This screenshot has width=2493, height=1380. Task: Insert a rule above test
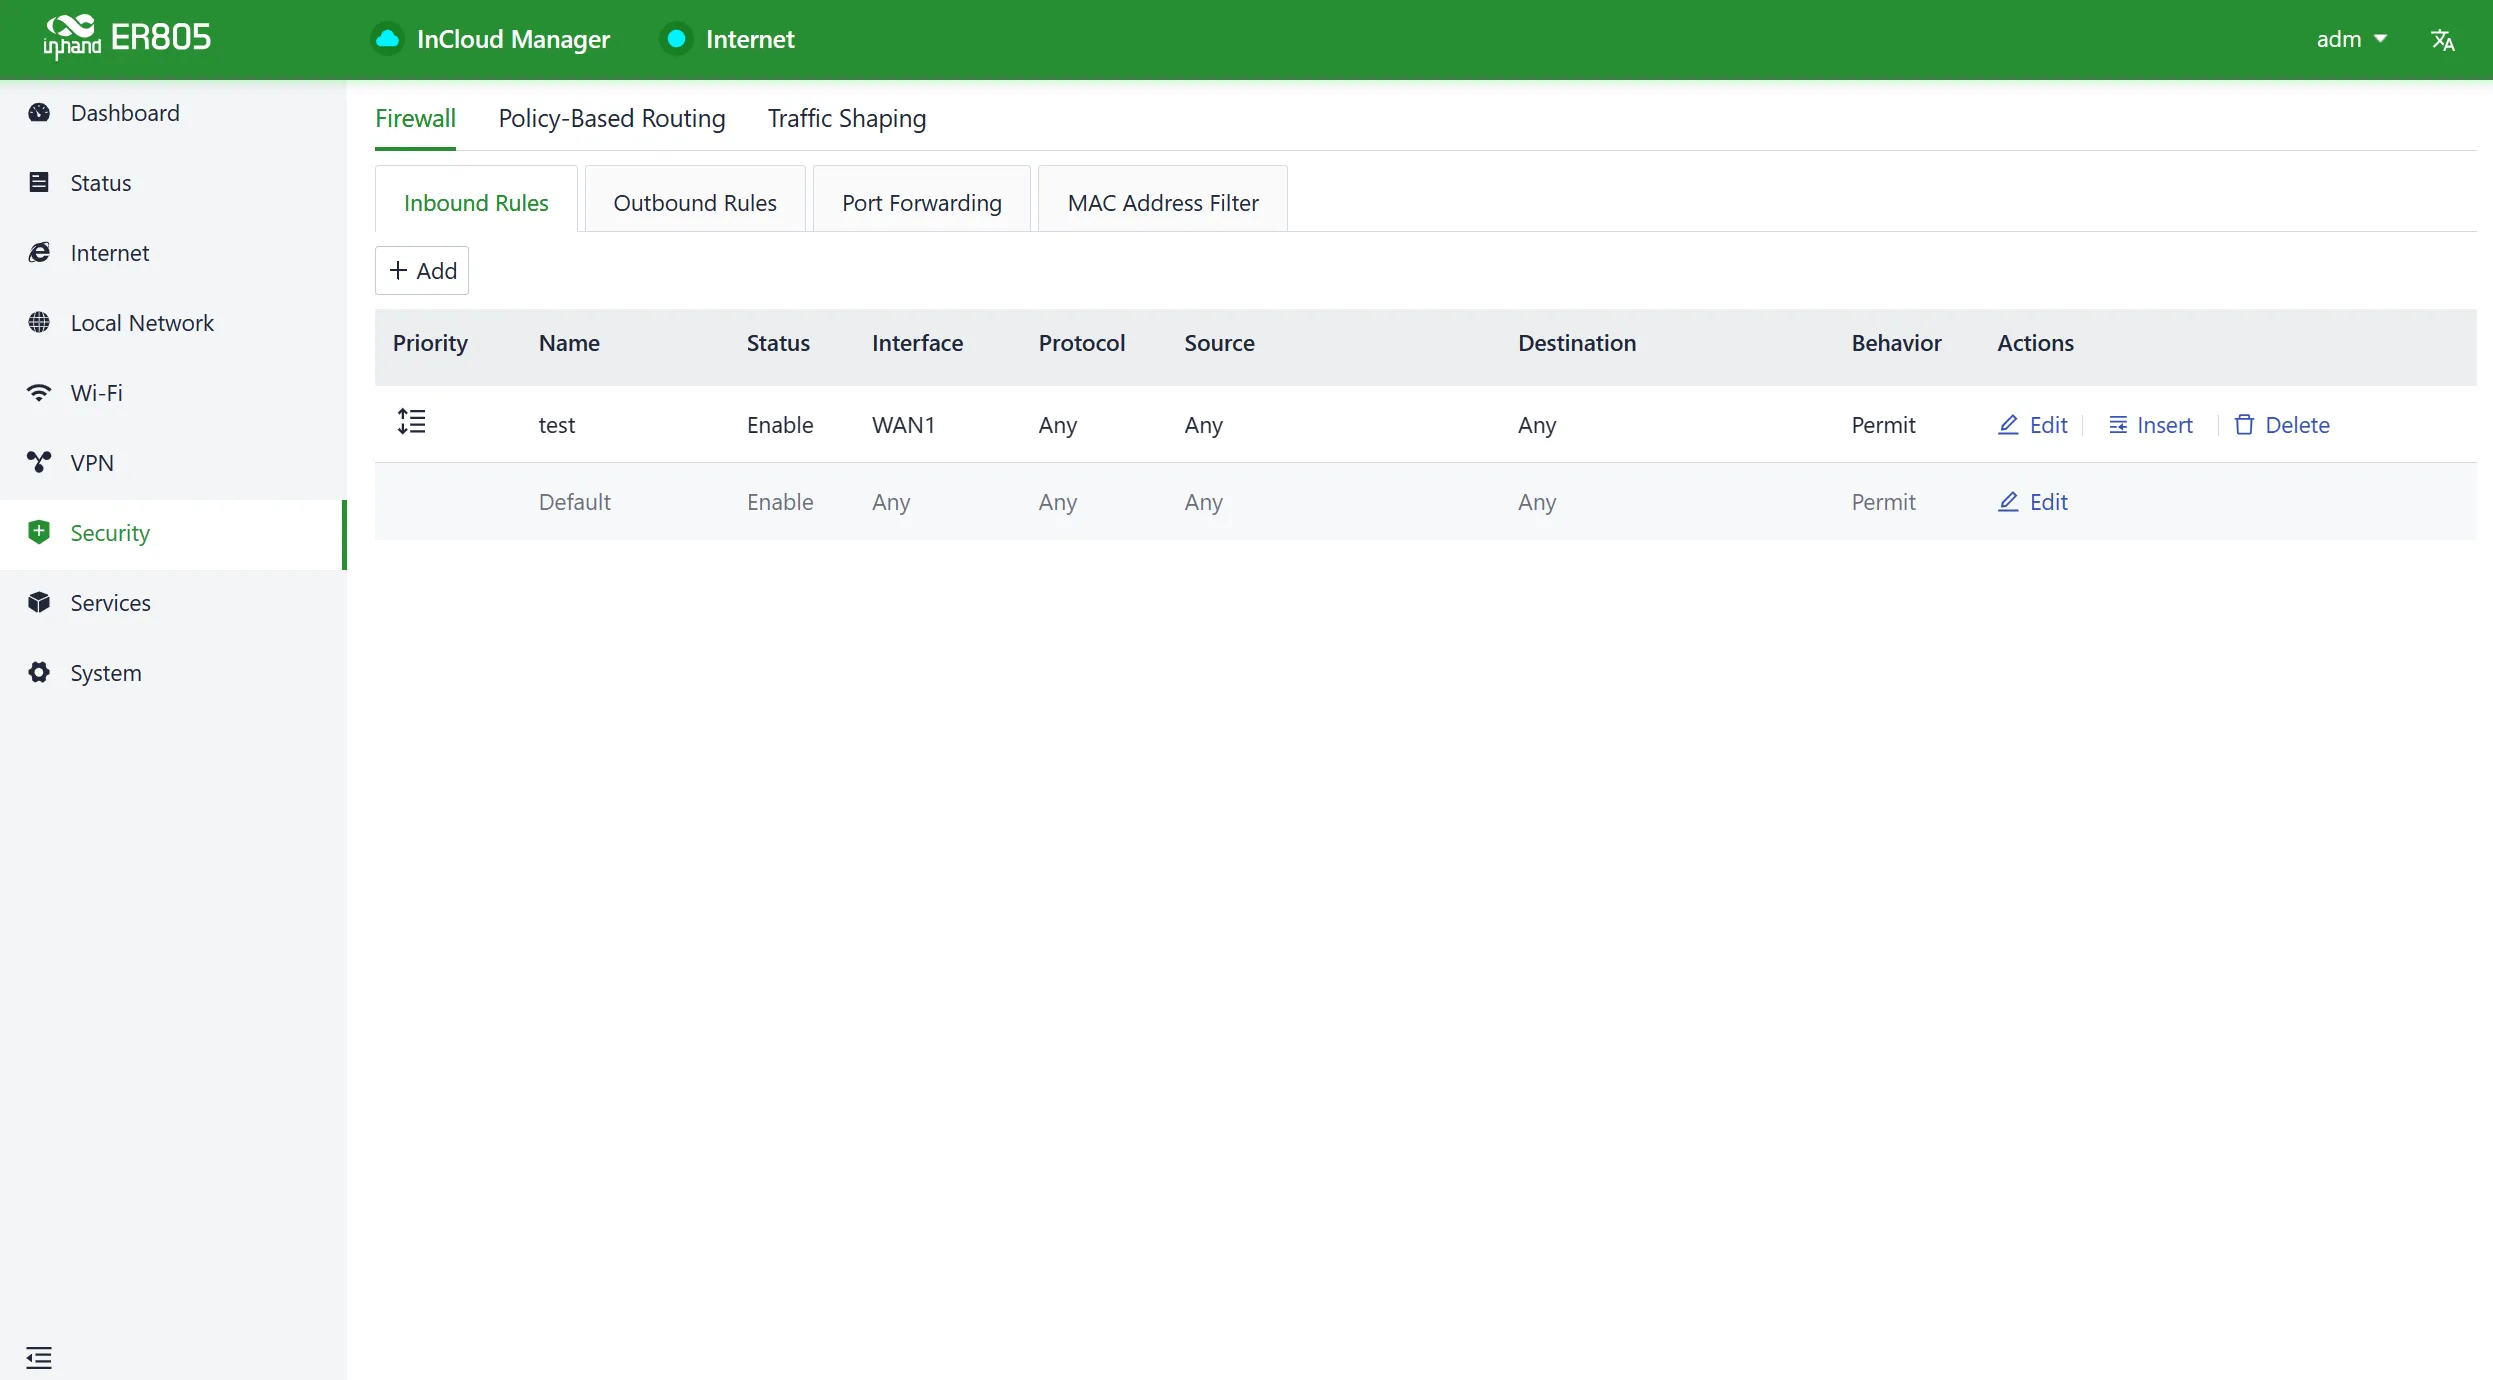point(2151,425)
